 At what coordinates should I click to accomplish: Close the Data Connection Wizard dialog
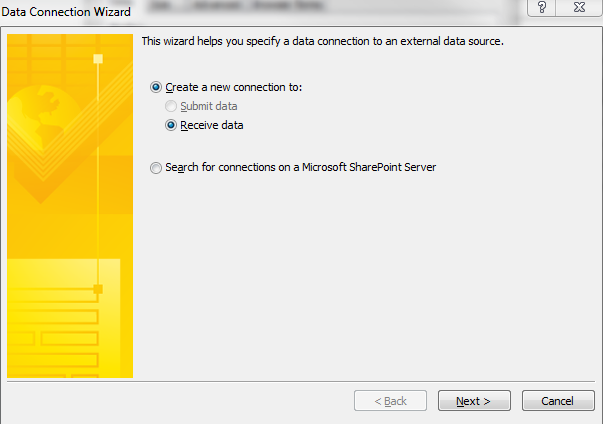click(579, 7)
